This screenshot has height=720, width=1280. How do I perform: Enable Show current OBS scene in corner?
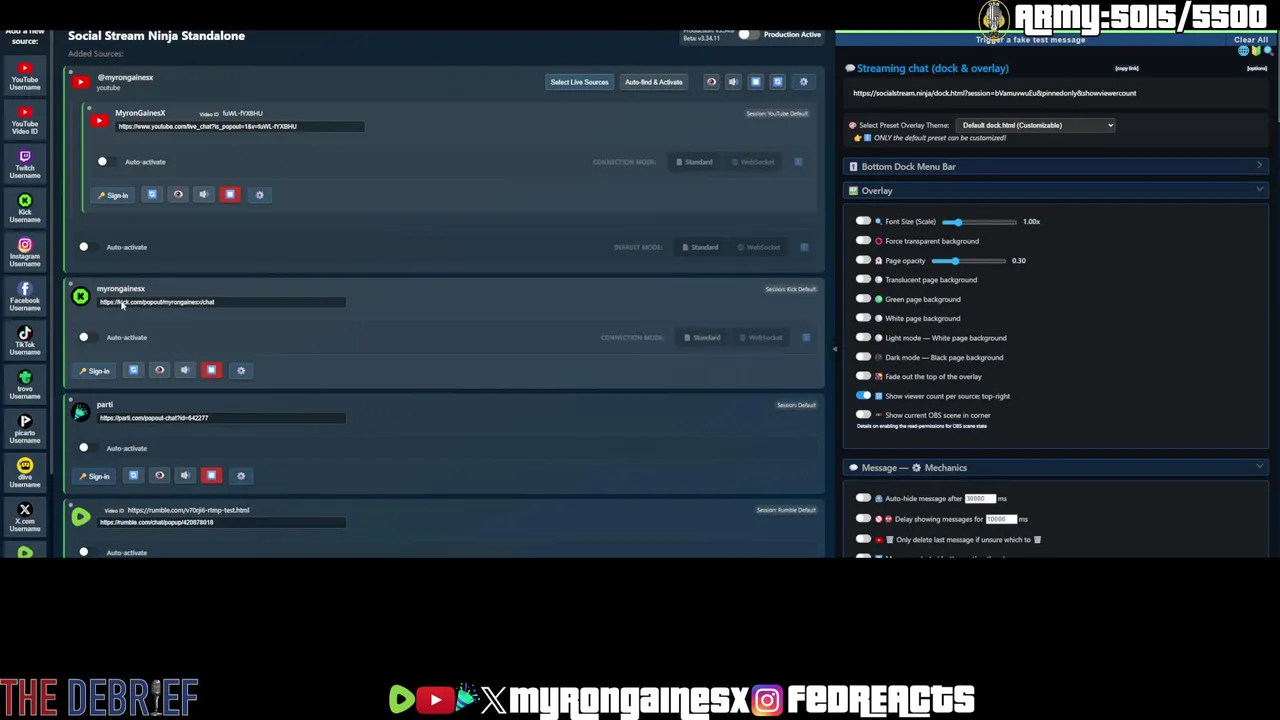pos(863,415)
